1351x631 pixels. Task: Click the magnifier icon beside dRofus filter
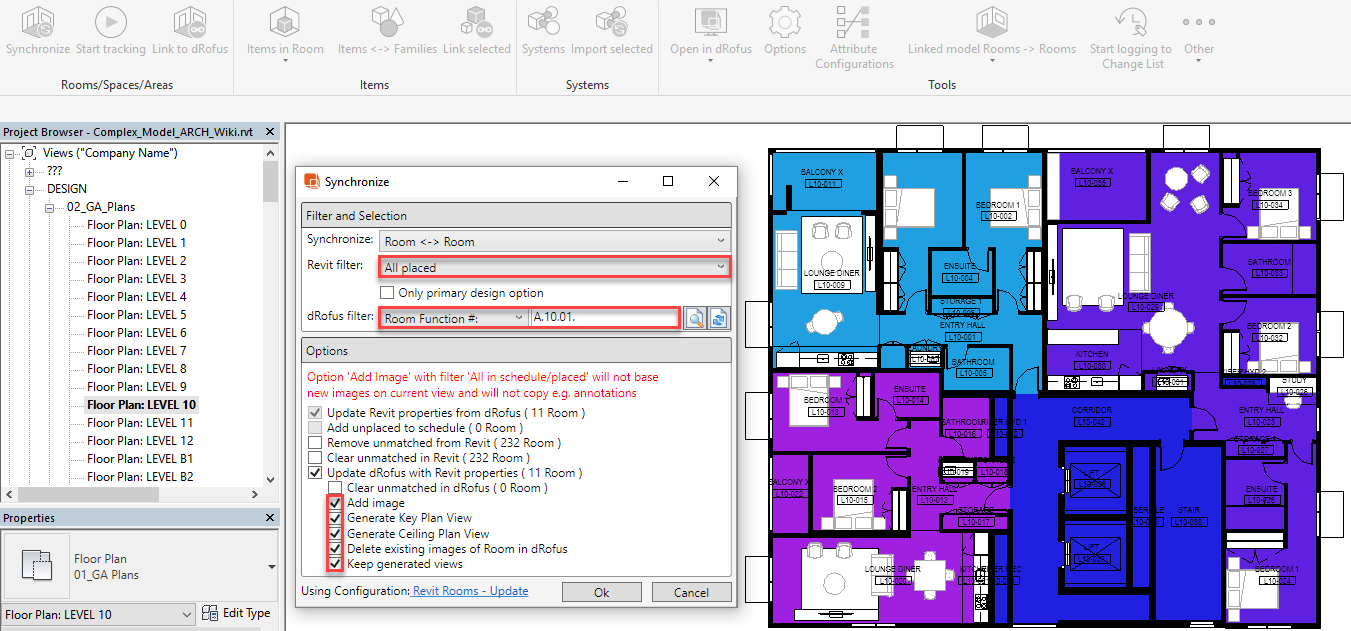coord(694,318)
